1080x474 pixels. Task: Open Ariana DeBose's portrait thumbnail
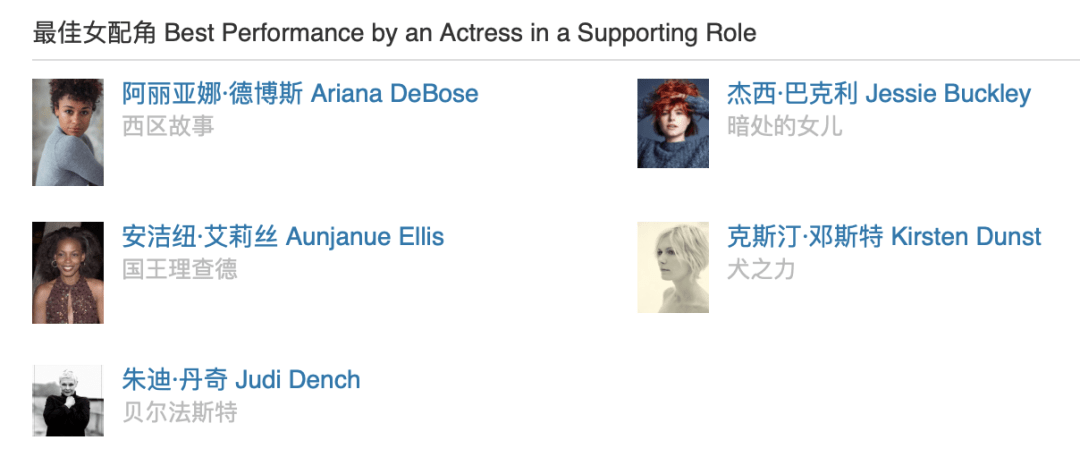pos(68,132)
